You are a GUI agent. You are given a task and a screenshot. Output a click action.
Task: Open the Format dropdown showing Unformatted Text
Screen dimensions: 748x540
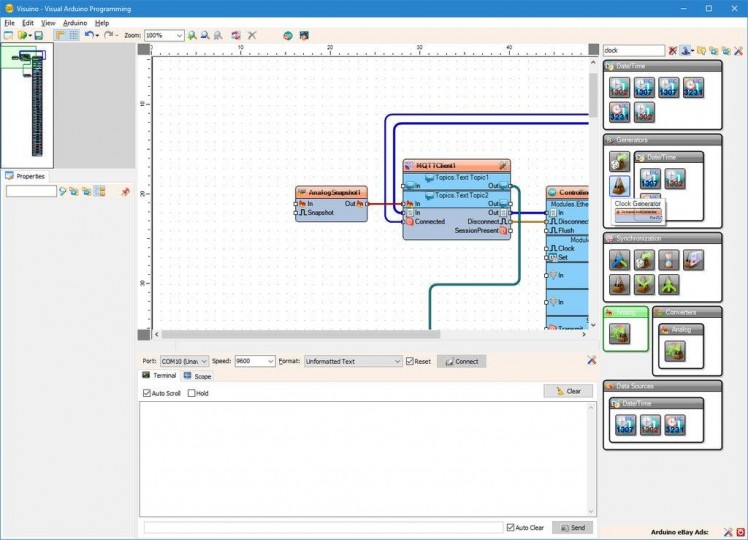[x=396, y=361]
